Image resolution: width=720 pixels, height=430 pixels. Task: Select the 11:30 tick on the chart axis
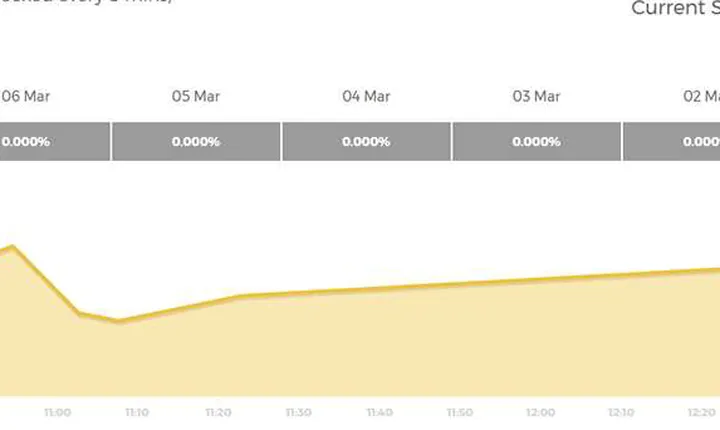pos(298,413)
